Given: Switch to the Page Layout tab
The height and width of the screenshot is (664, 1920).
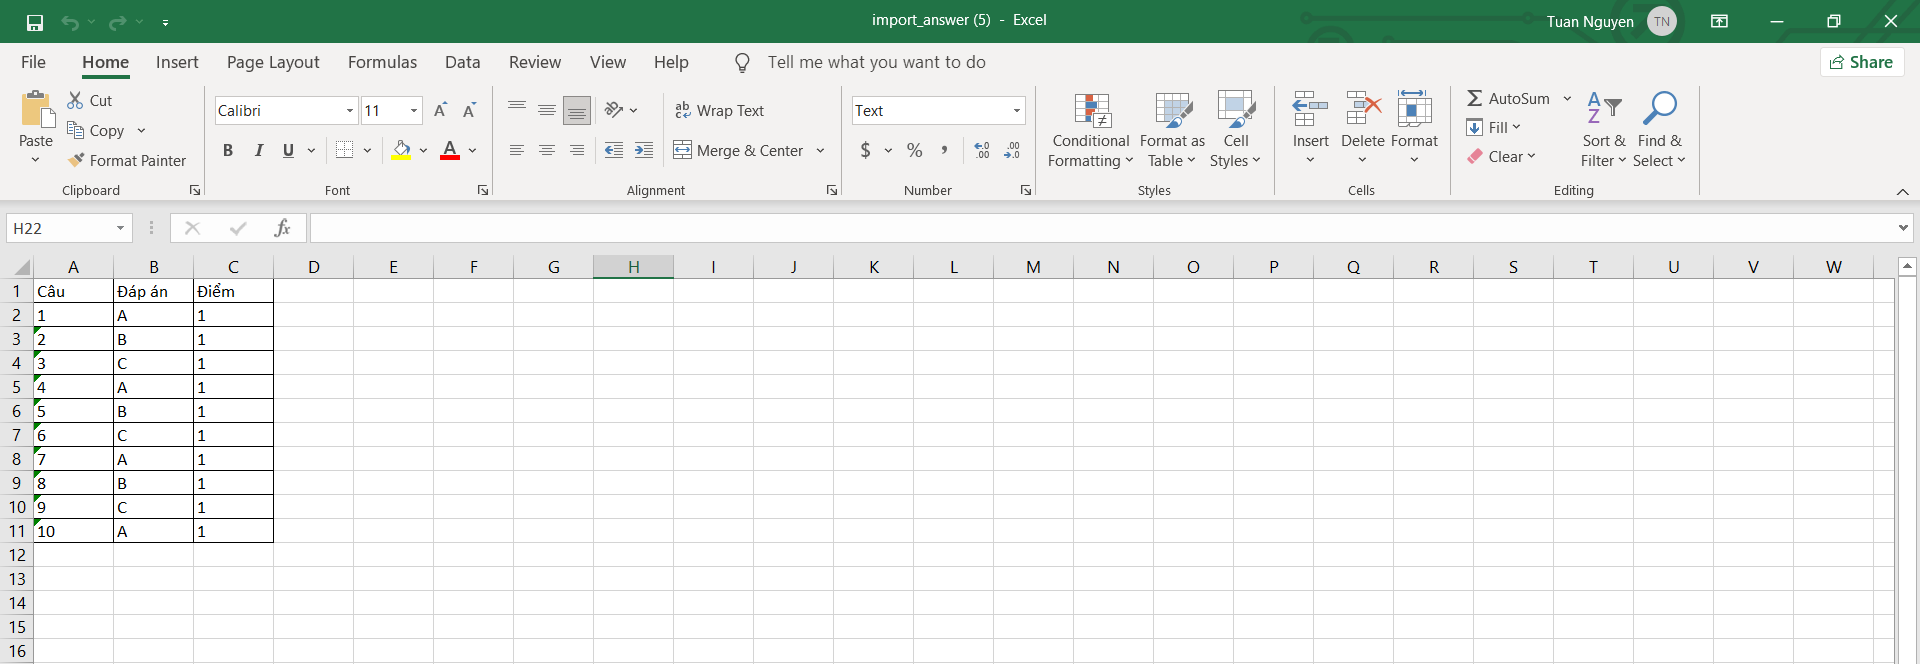Looking at the screenshot, I should [x=273, y=62].
